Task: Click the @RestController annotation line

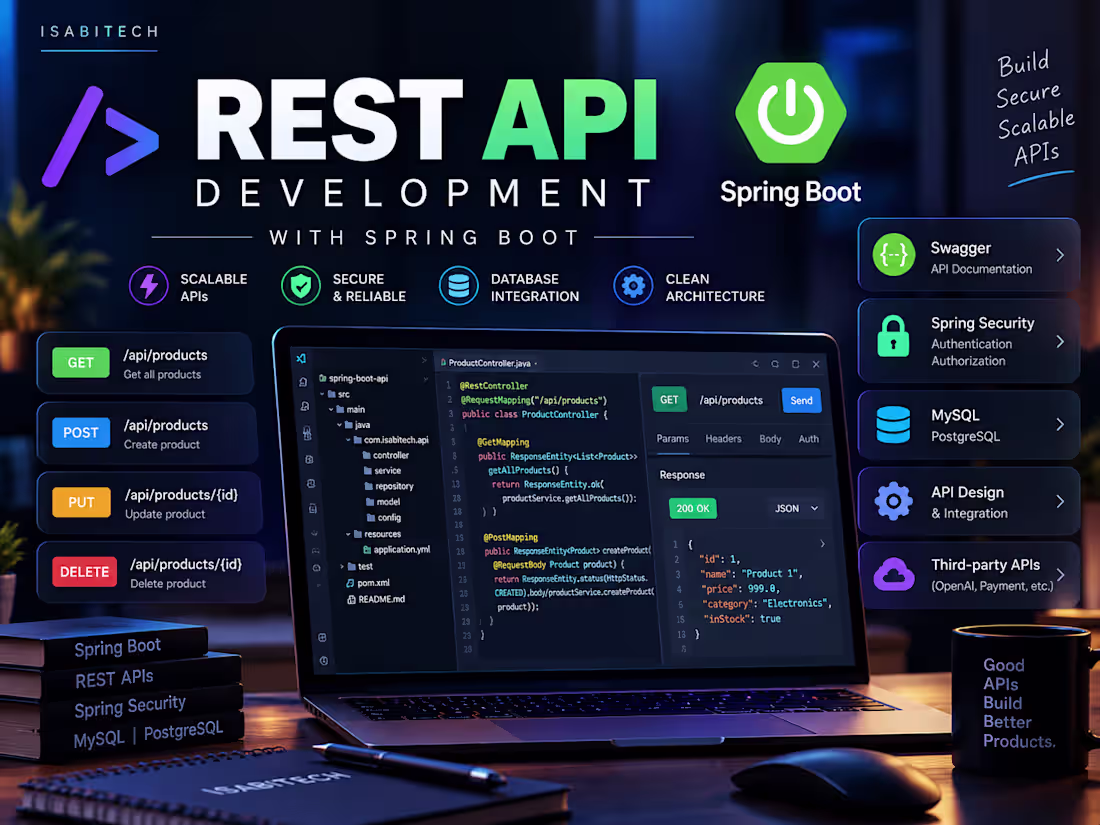Action: [x=494, y=386]
